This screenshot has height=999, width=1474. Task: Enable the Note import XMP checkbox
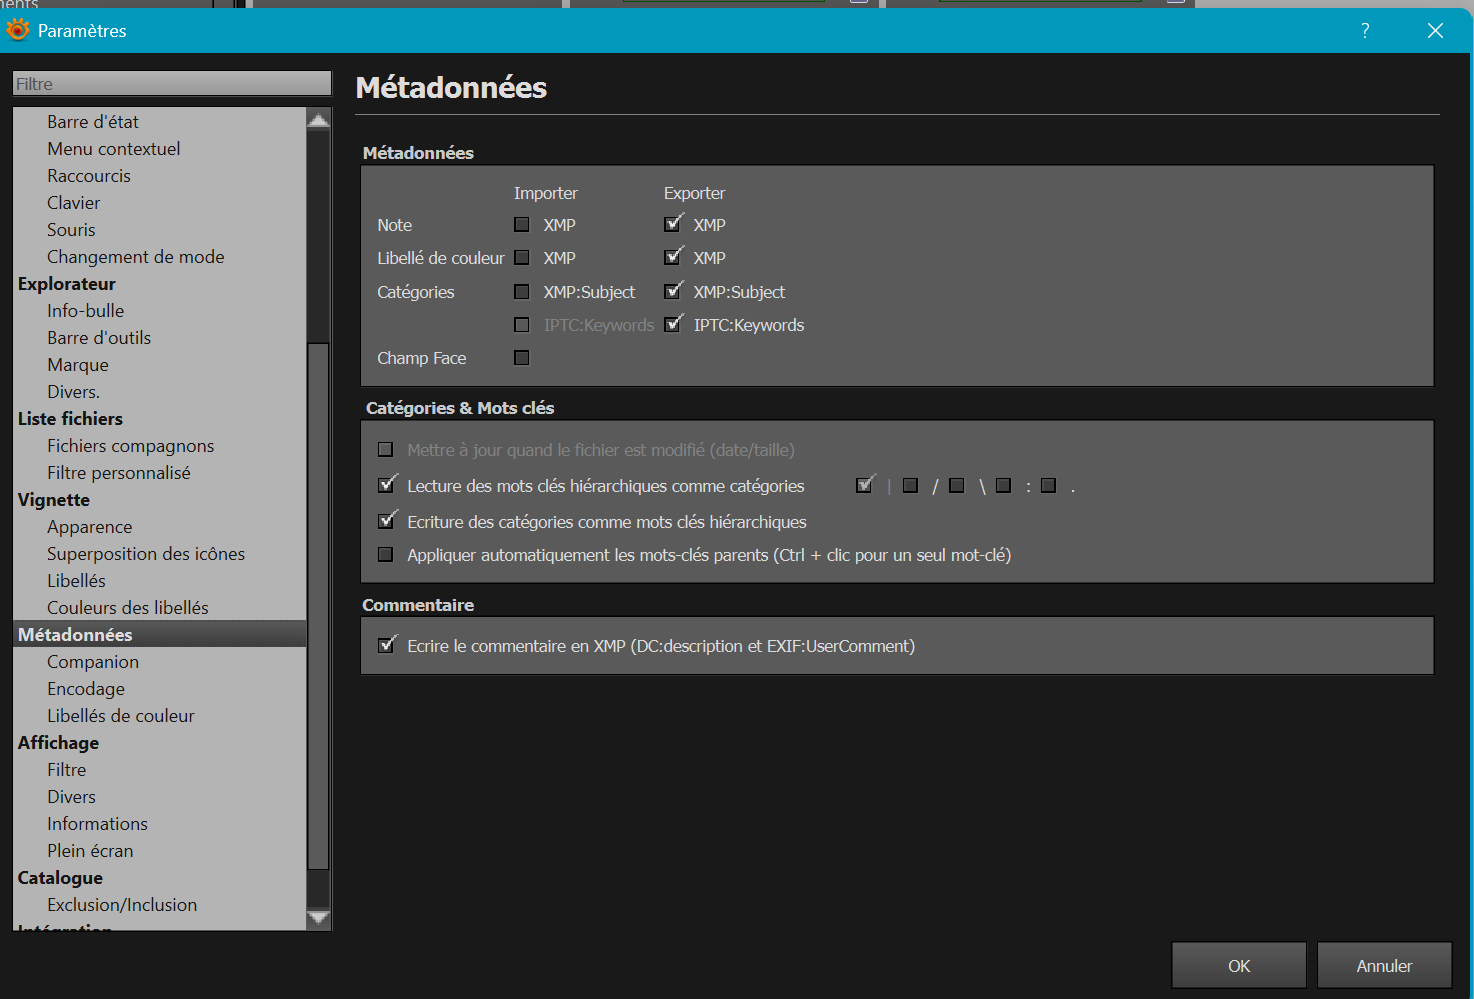point(522,225)
